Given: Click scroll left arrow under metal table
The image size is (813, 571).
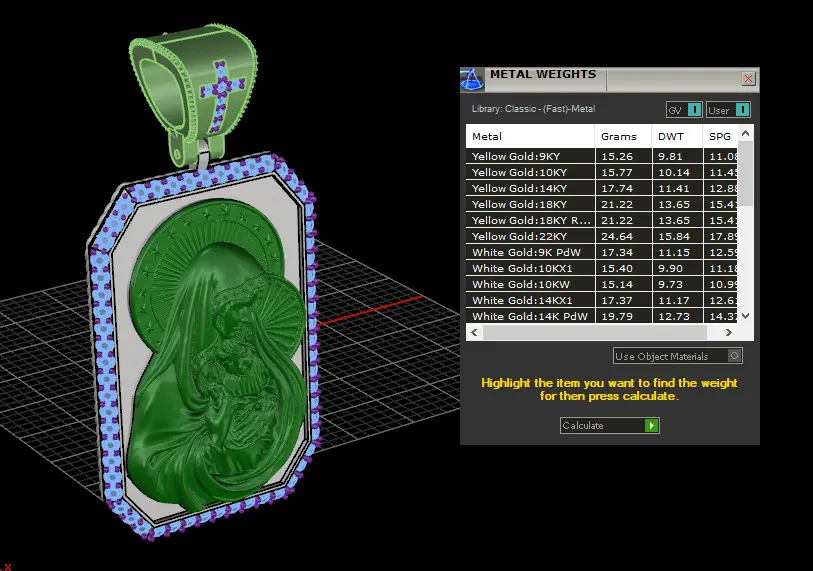Looking at the screenshot, I should pos(474,332).
